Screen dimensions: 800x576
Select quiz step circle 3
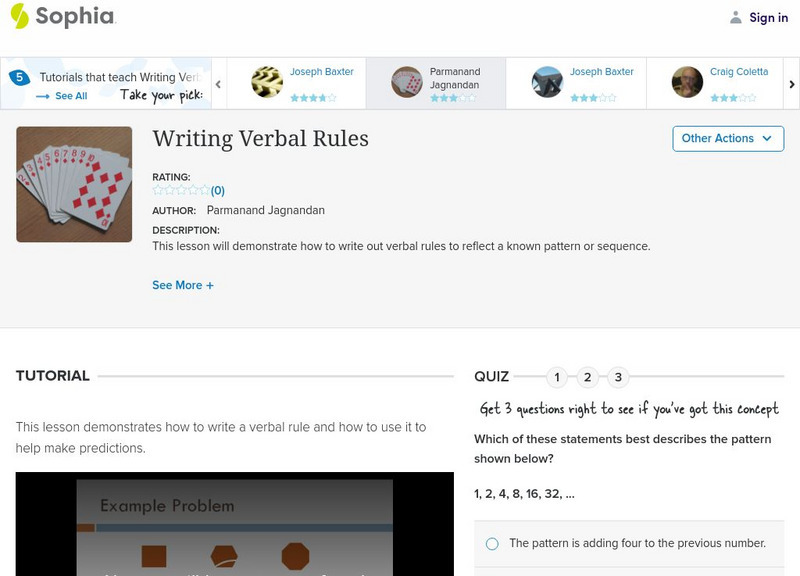(x=618, y=377)
